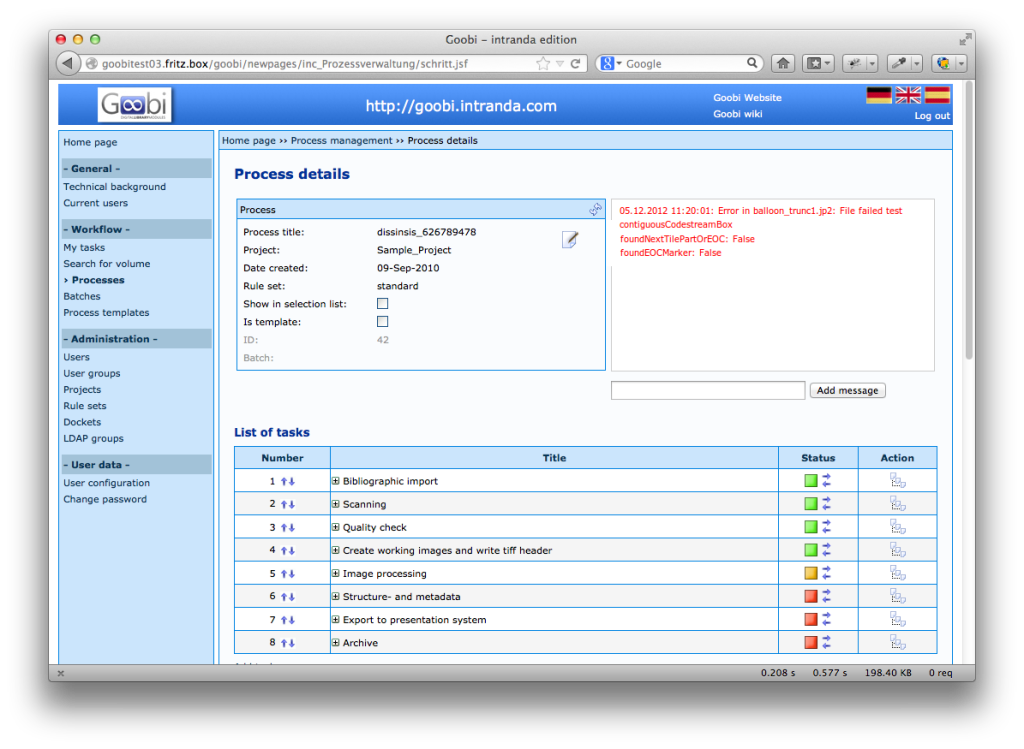
Task: Select the Spanish flag language icon
Action: coord(937,95)
